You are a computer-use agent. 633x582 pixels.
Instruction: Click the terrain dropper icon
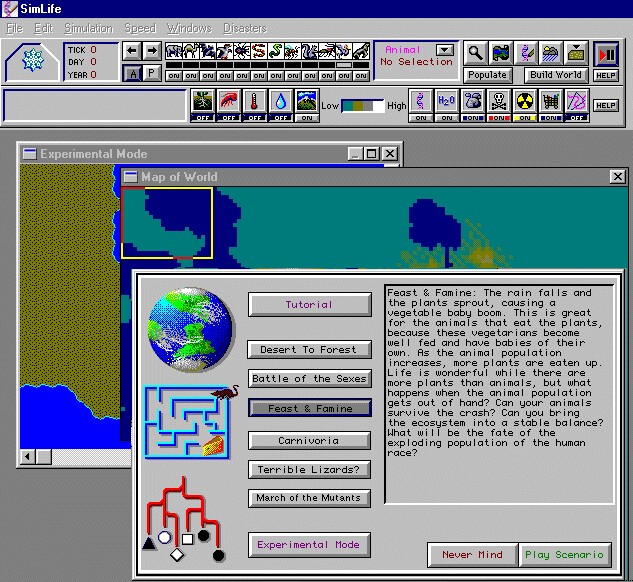576,53
